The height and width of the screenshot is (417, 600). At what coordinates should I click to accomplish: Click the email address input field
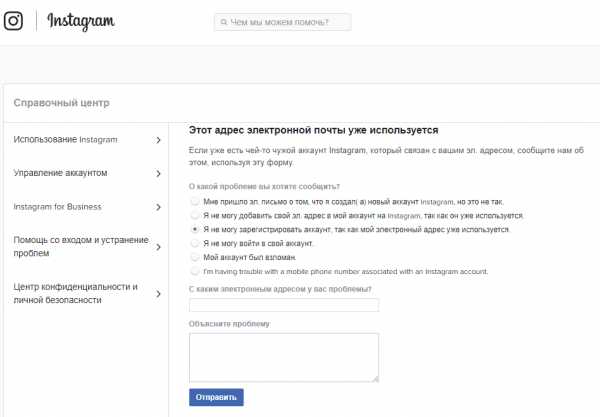coord(284,305)
